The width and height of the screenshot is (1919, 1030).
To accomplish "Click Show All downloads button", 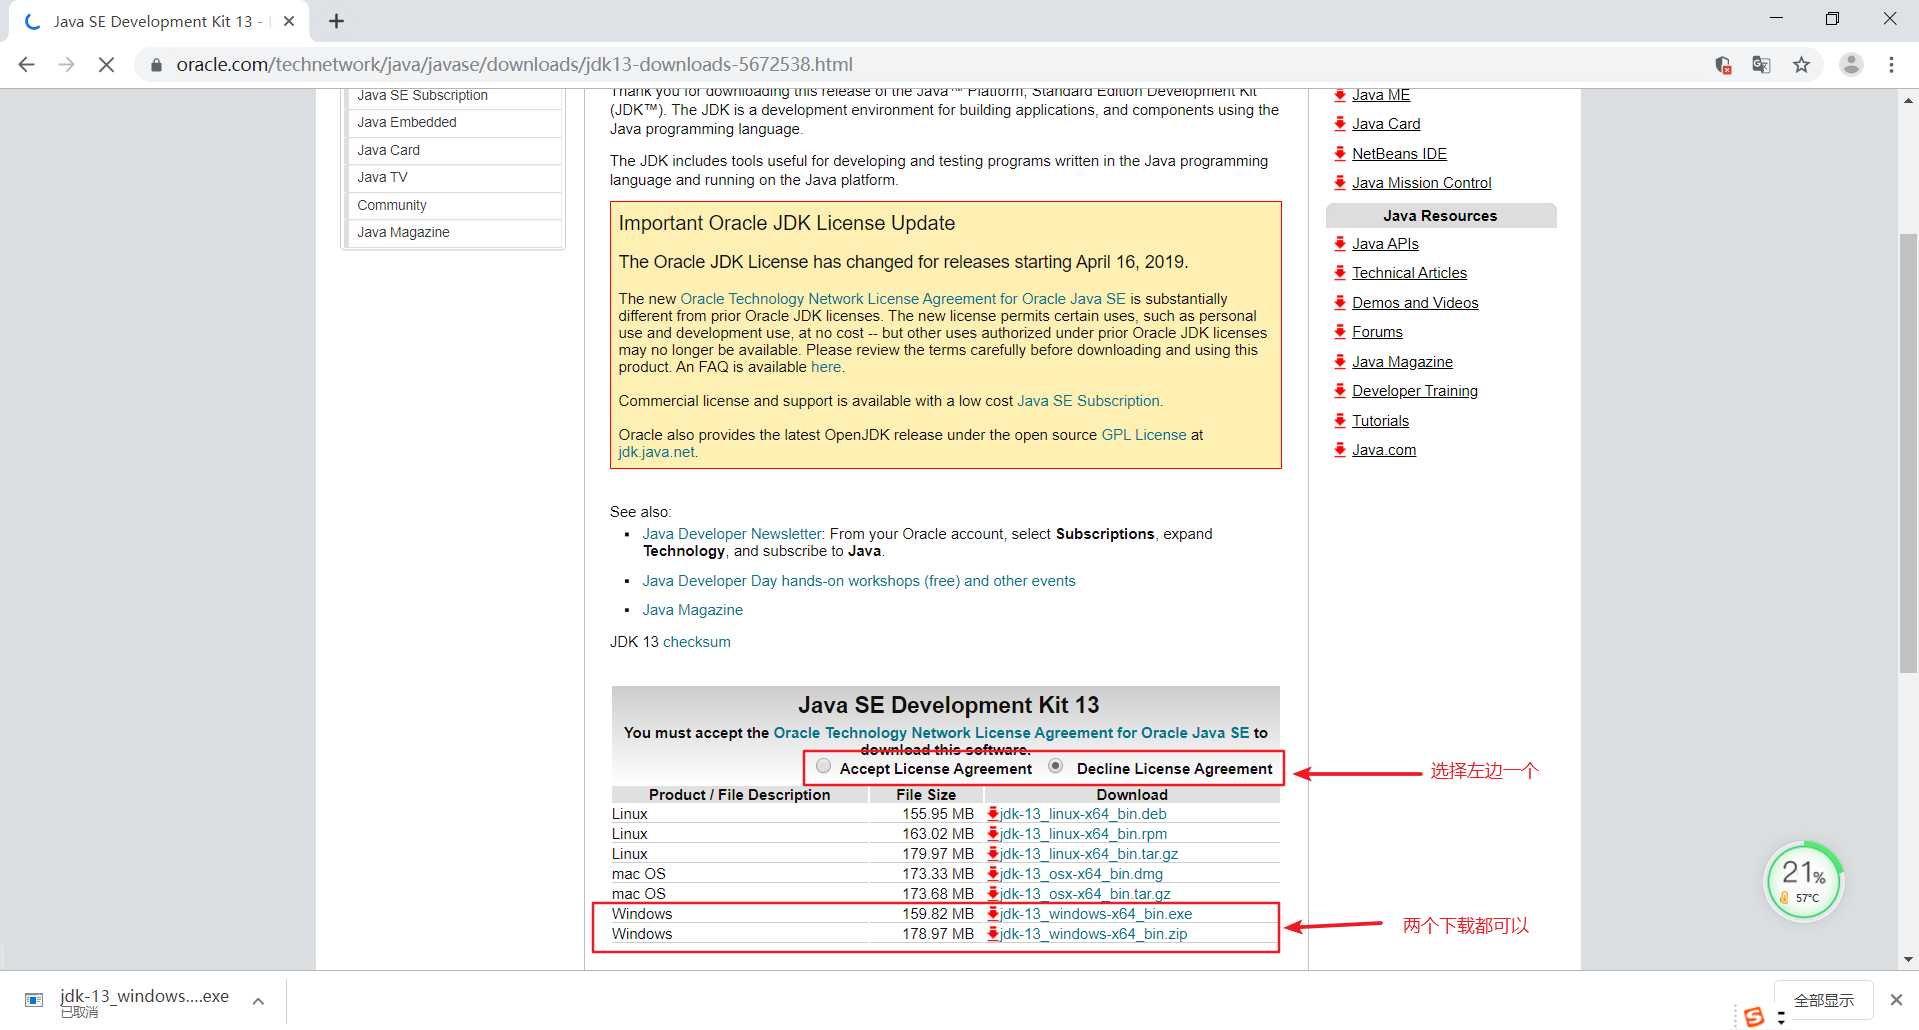I will [1823, 1000].
